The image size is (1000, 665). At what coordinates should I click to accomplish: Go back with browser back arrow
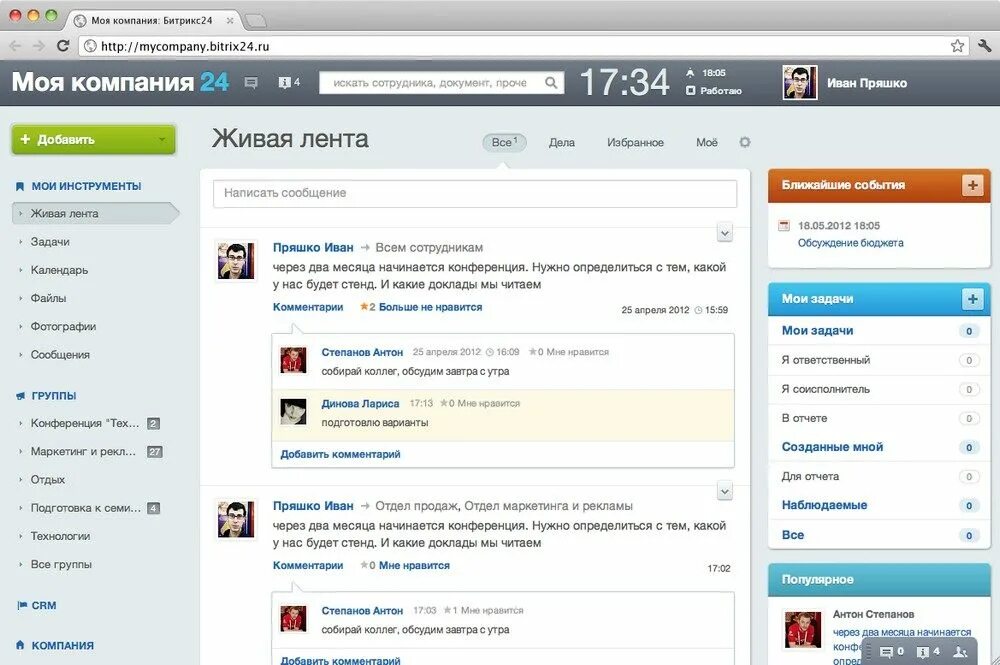tap(15, 46)
